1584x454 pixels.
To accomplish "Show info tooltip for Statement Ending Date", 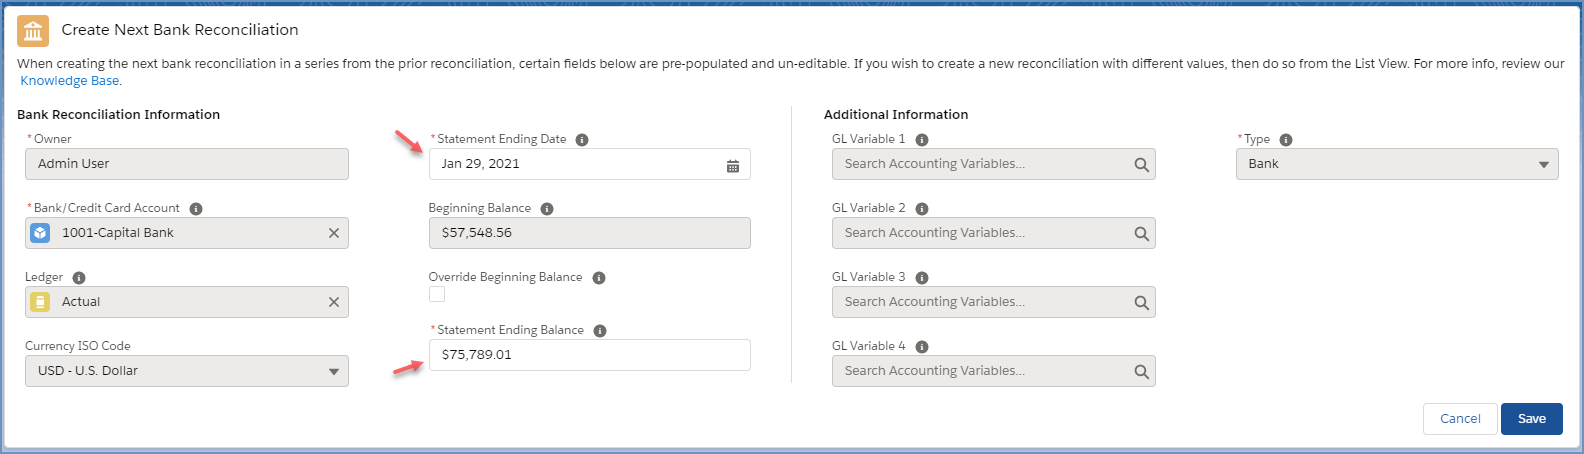I will pyautogui.click(x=582, y=140).
